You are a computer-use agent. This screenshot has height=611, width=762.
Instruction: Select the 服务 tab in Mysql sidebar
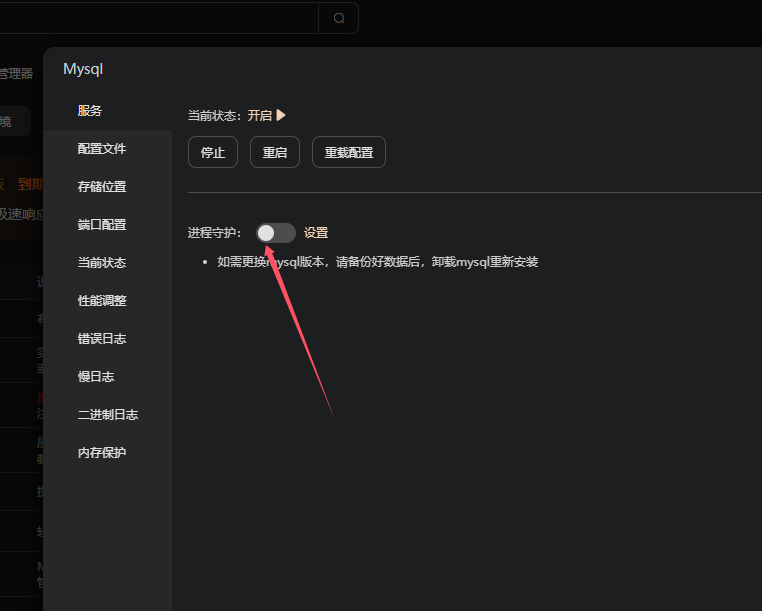point(107,111)
